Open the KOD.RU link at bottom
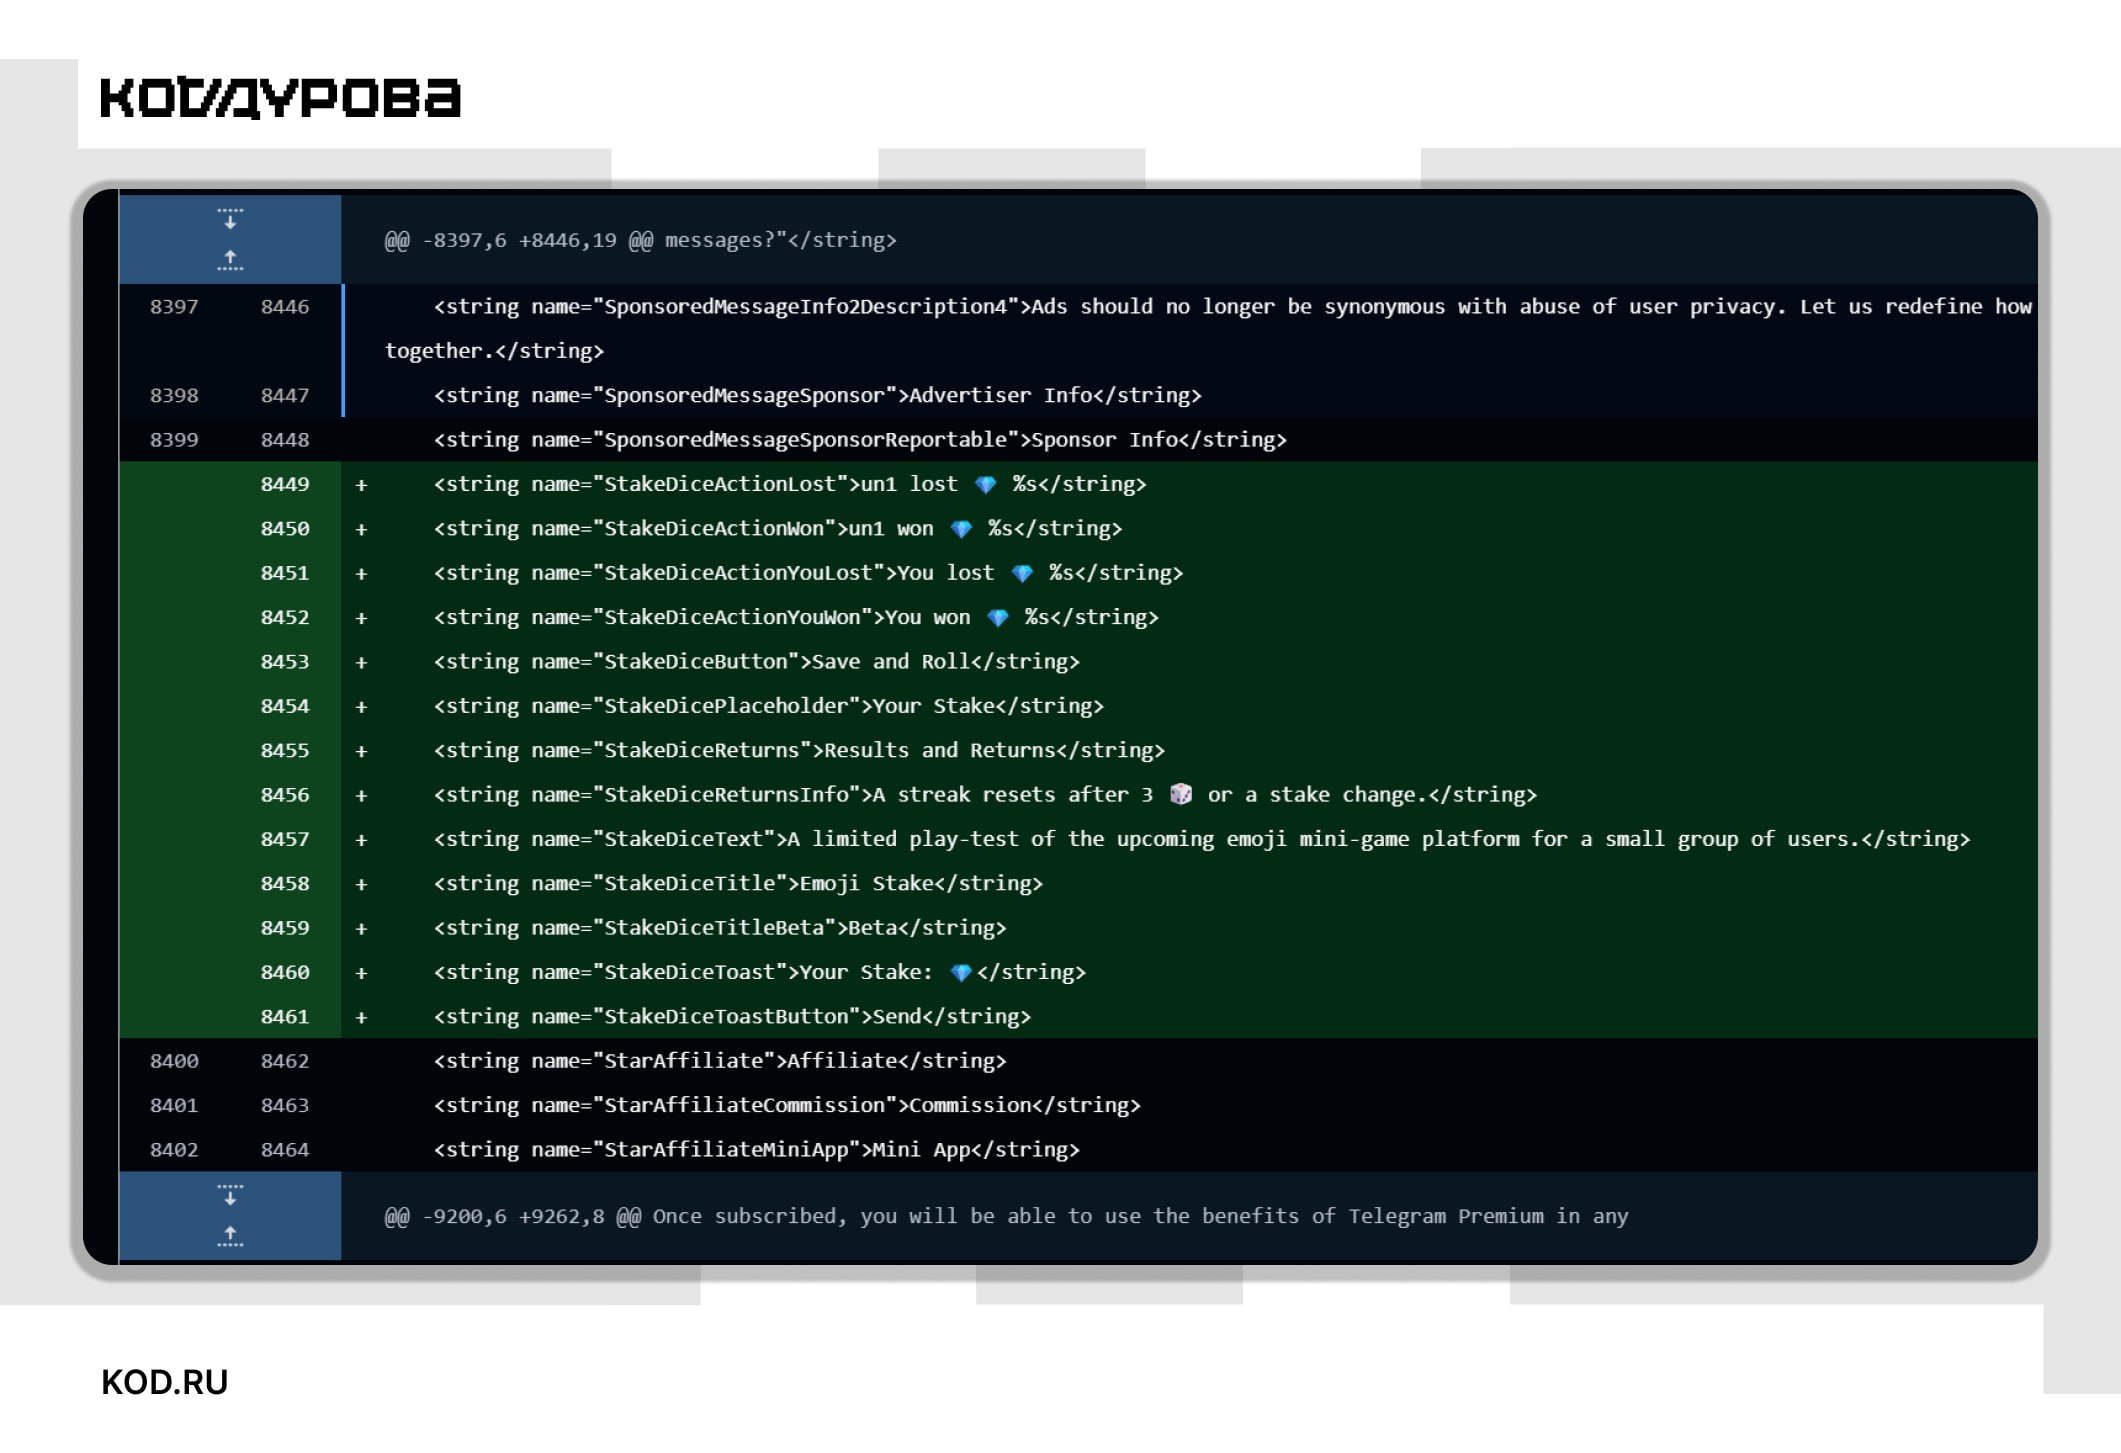 (x=165, y=1382)
